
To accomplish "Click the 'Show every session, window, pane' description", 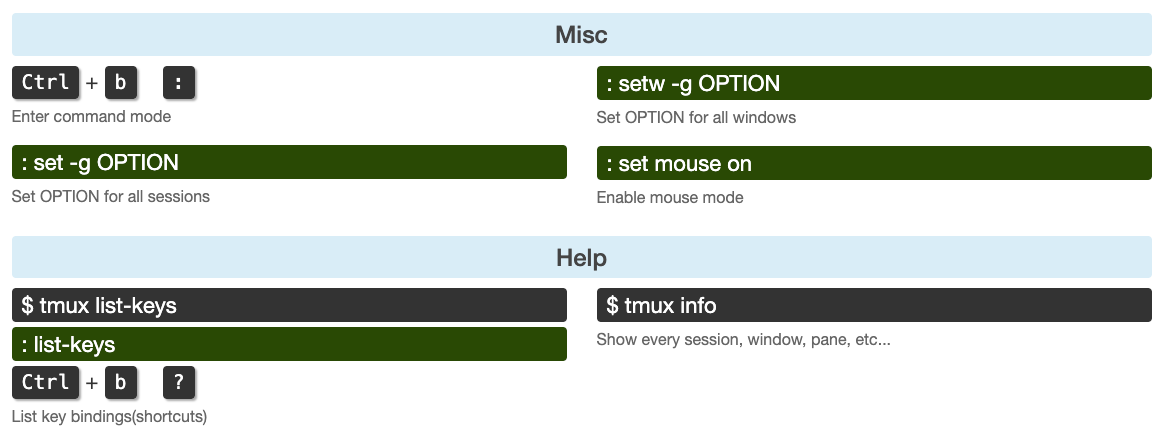I will point(743,339).
